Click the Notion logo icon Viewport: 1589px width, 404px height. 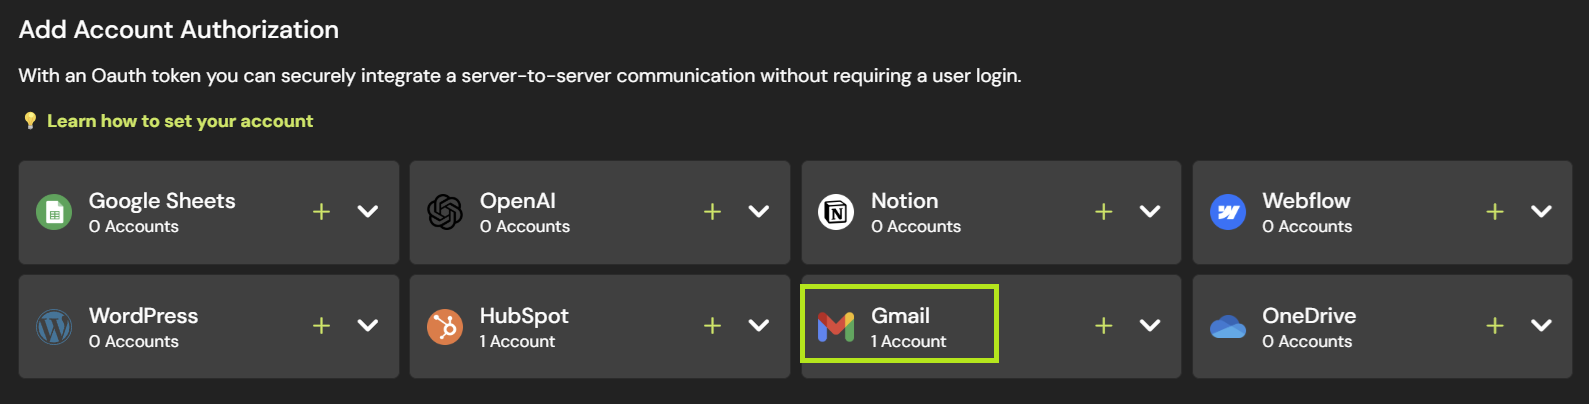836,212
